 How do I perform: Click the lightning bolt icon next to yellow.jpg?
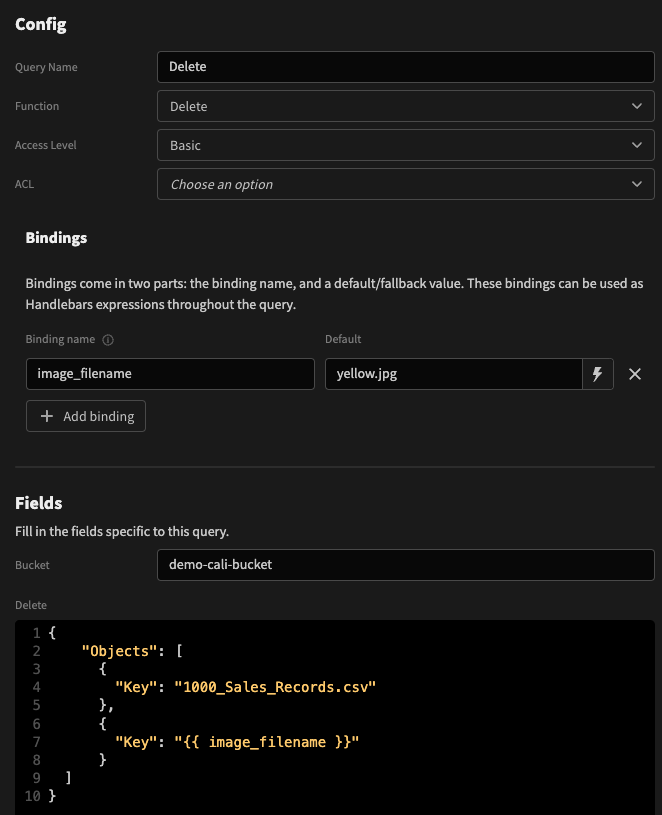598,374
